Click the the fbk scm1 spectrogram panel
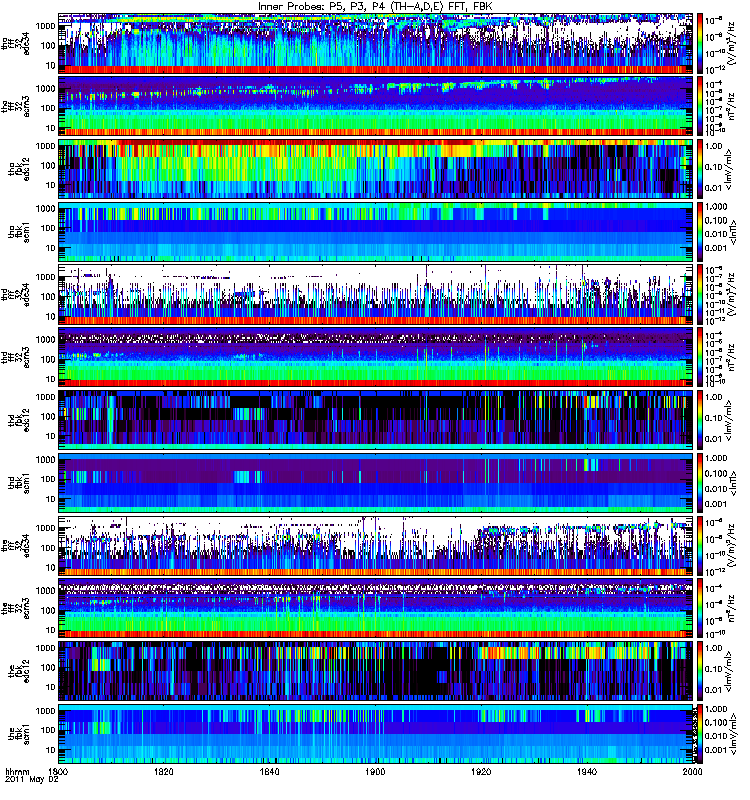This screenshot has height=800, width=750. click(x=376, y=734)
